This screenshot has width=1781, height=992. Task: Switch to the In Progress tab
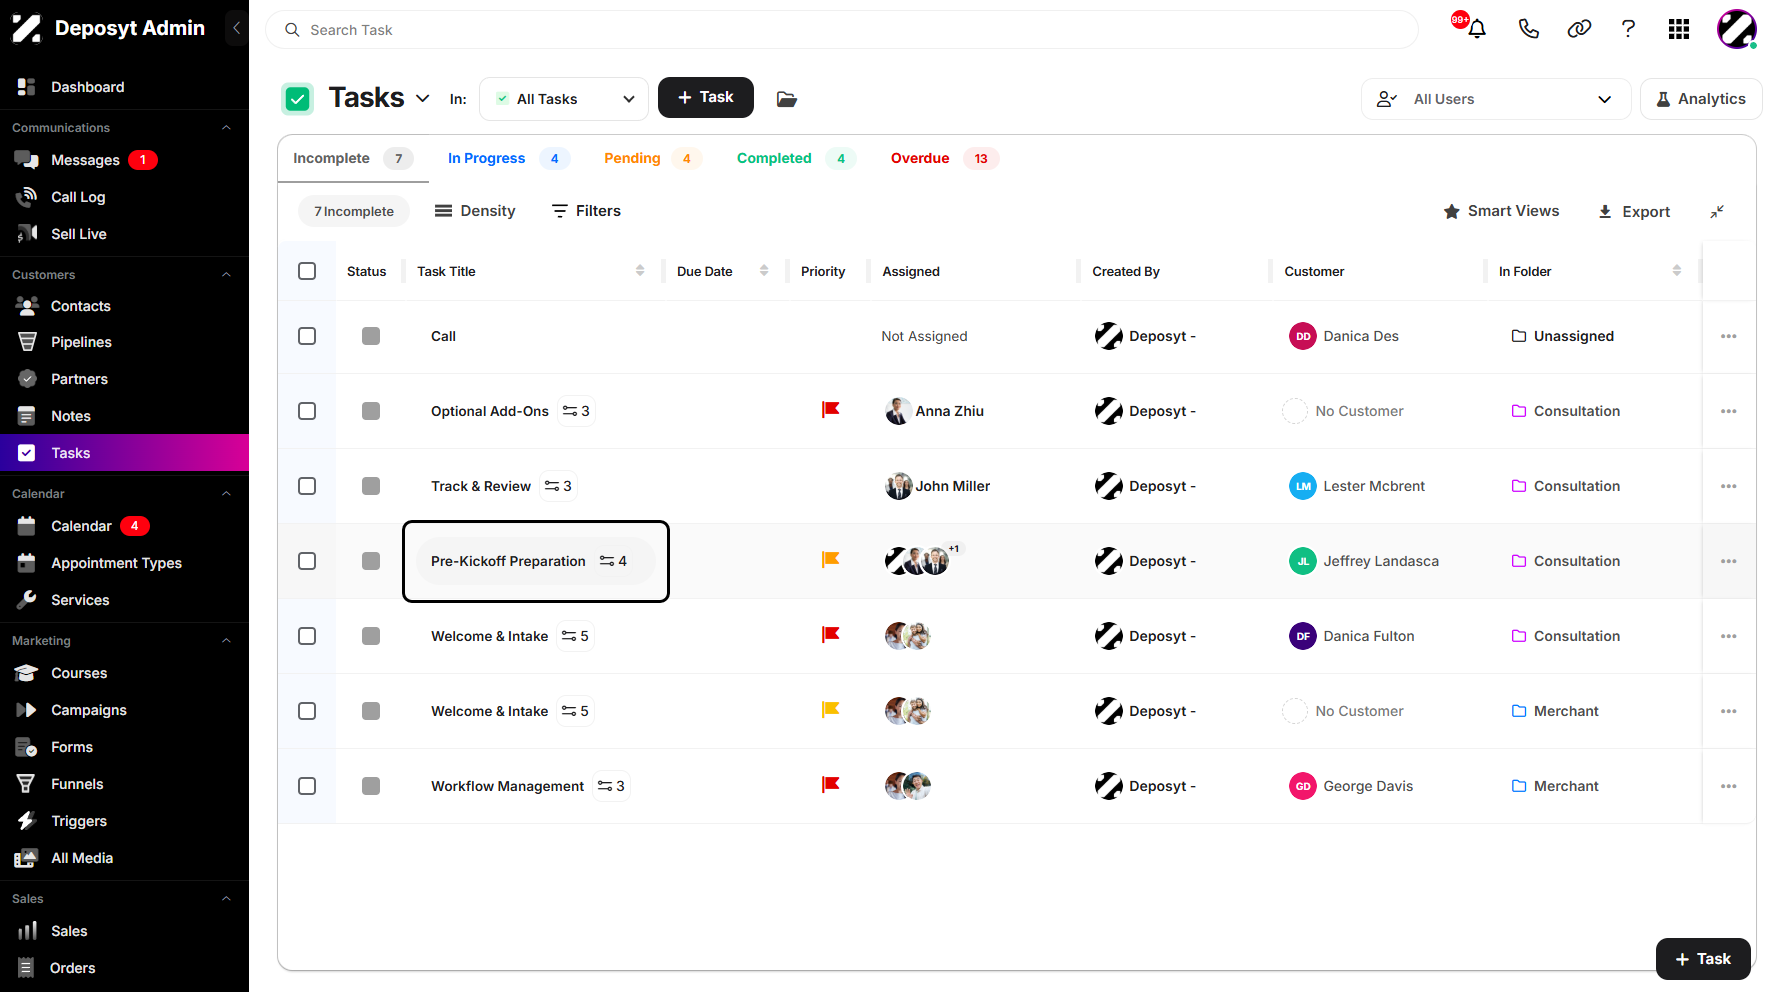click(508, 158)
